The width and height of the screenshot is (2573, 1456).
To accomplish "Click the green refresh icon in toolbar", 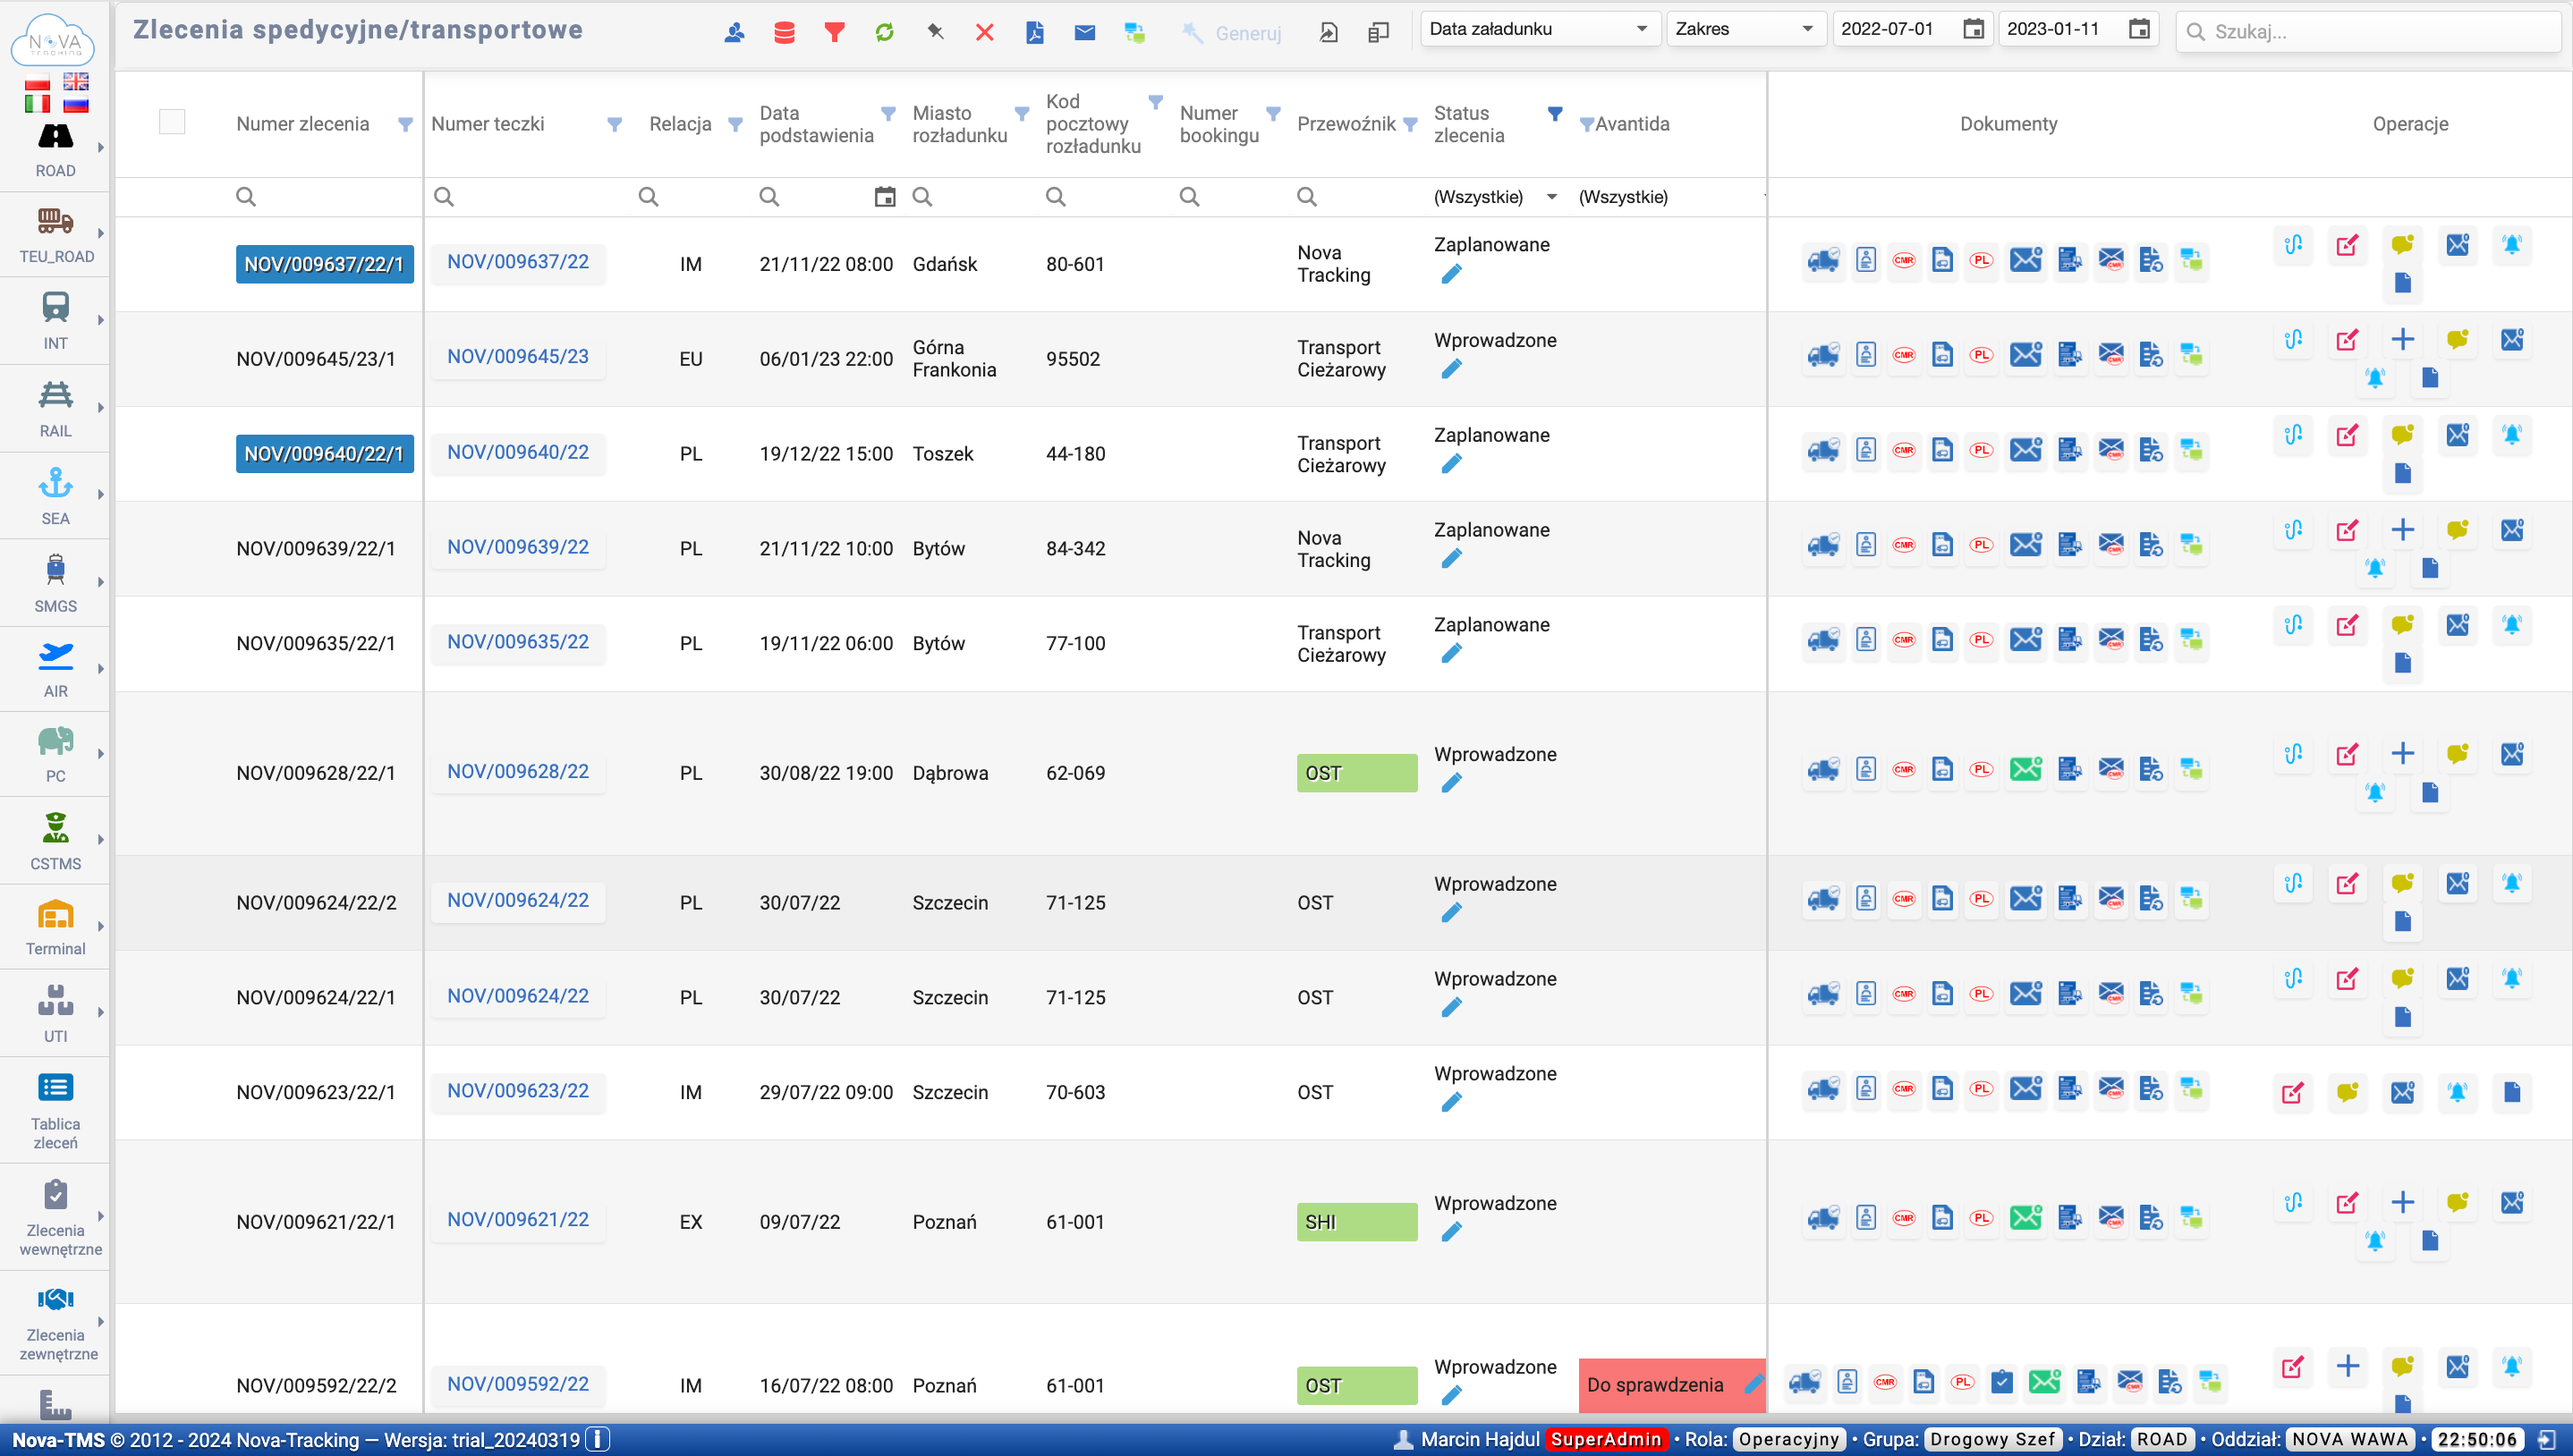I will (x=884, y=32).
